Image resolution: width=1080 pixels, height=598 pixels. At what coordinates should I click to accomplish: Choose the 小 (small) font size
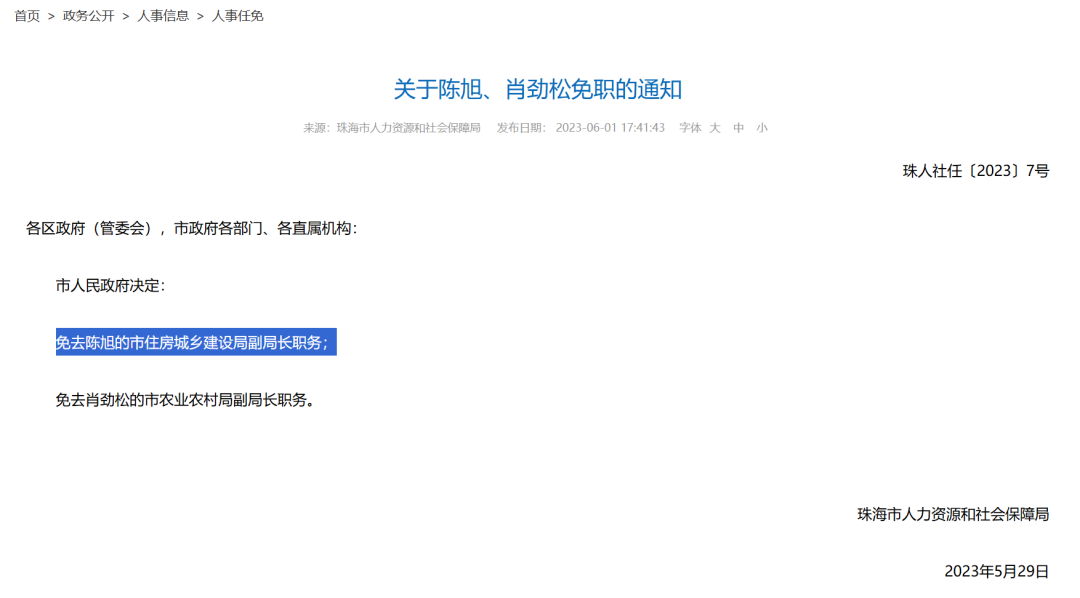[762, 128]
